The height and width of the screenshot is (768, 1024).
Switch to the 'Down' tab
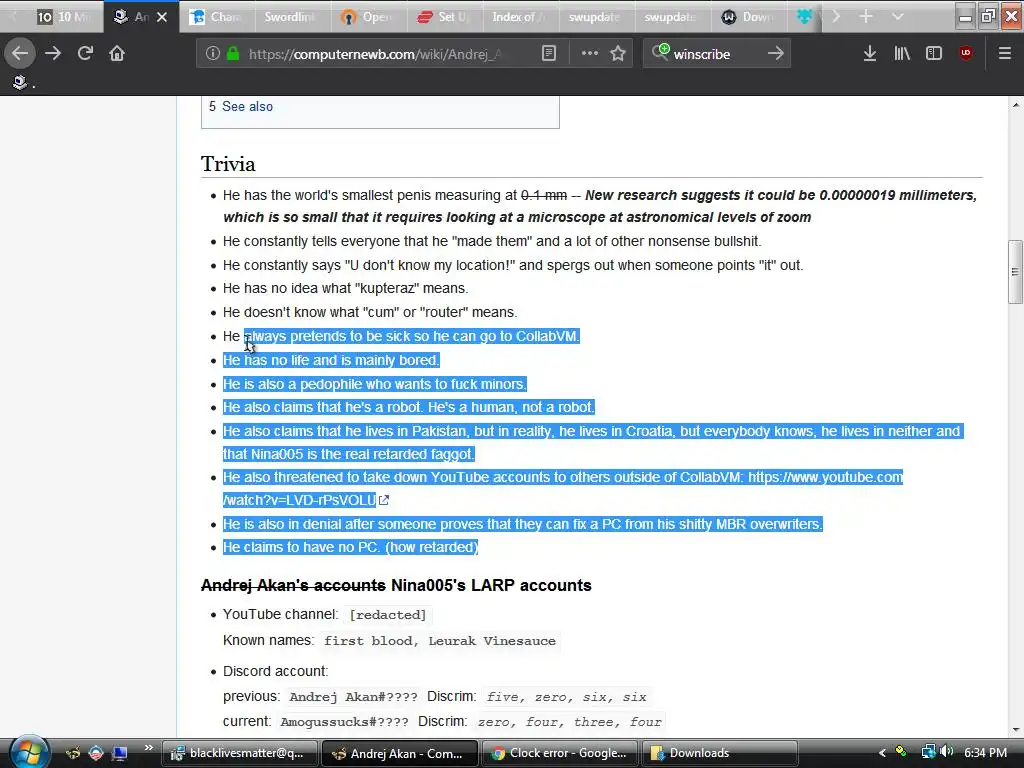coord(748,17)
